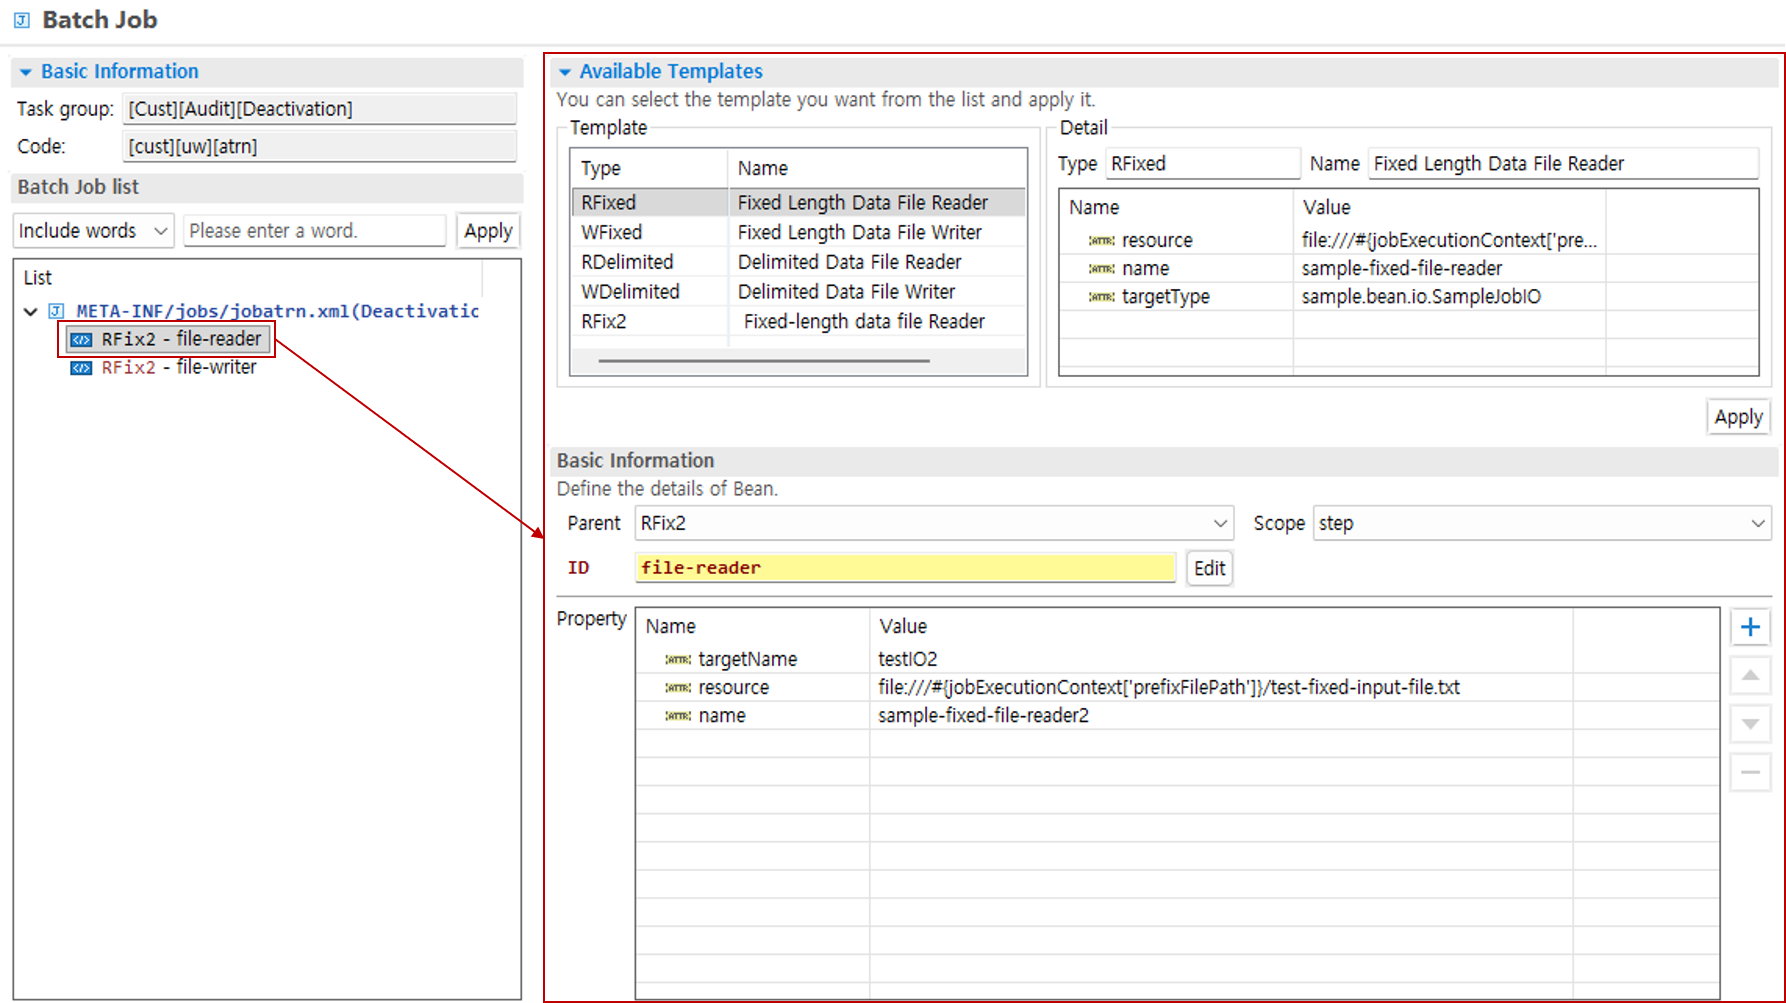Click the 'Please enter a word' field
The width and height of the screenshot is (1786, 1003).
pos(314,231)
